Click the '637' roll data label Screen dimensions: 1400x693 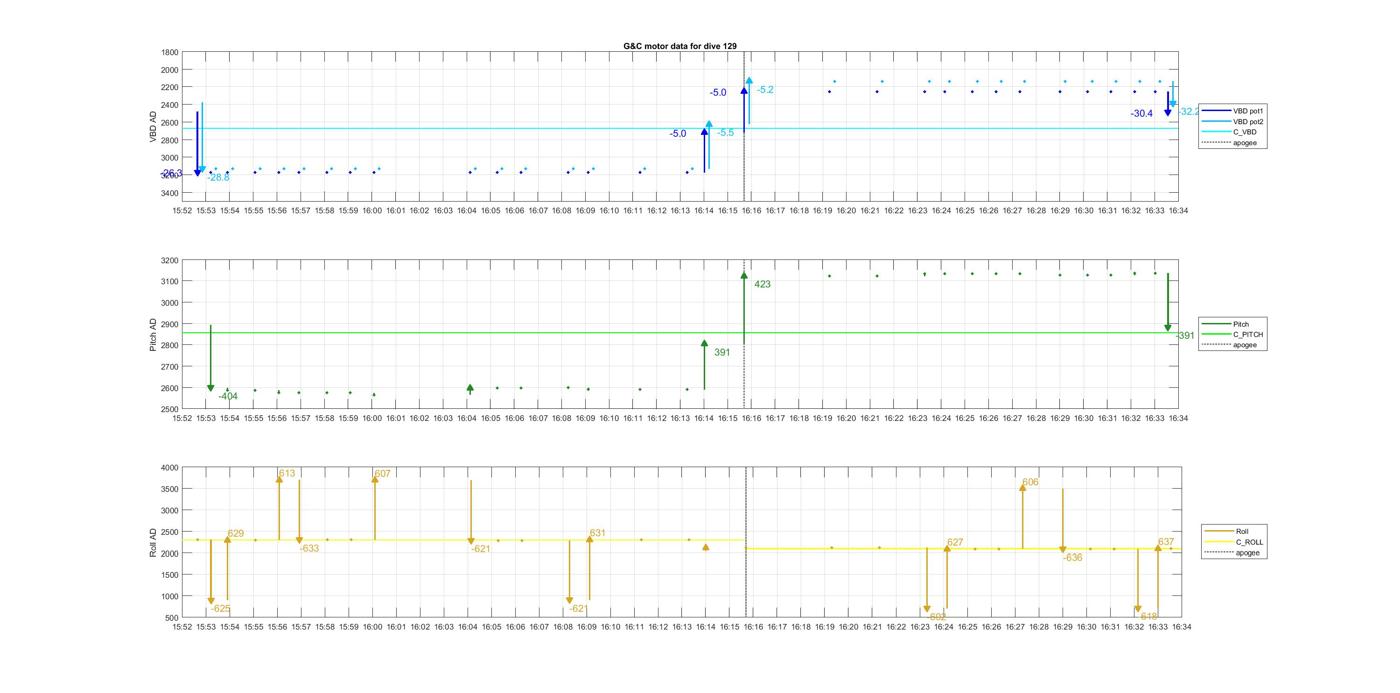1166,542
